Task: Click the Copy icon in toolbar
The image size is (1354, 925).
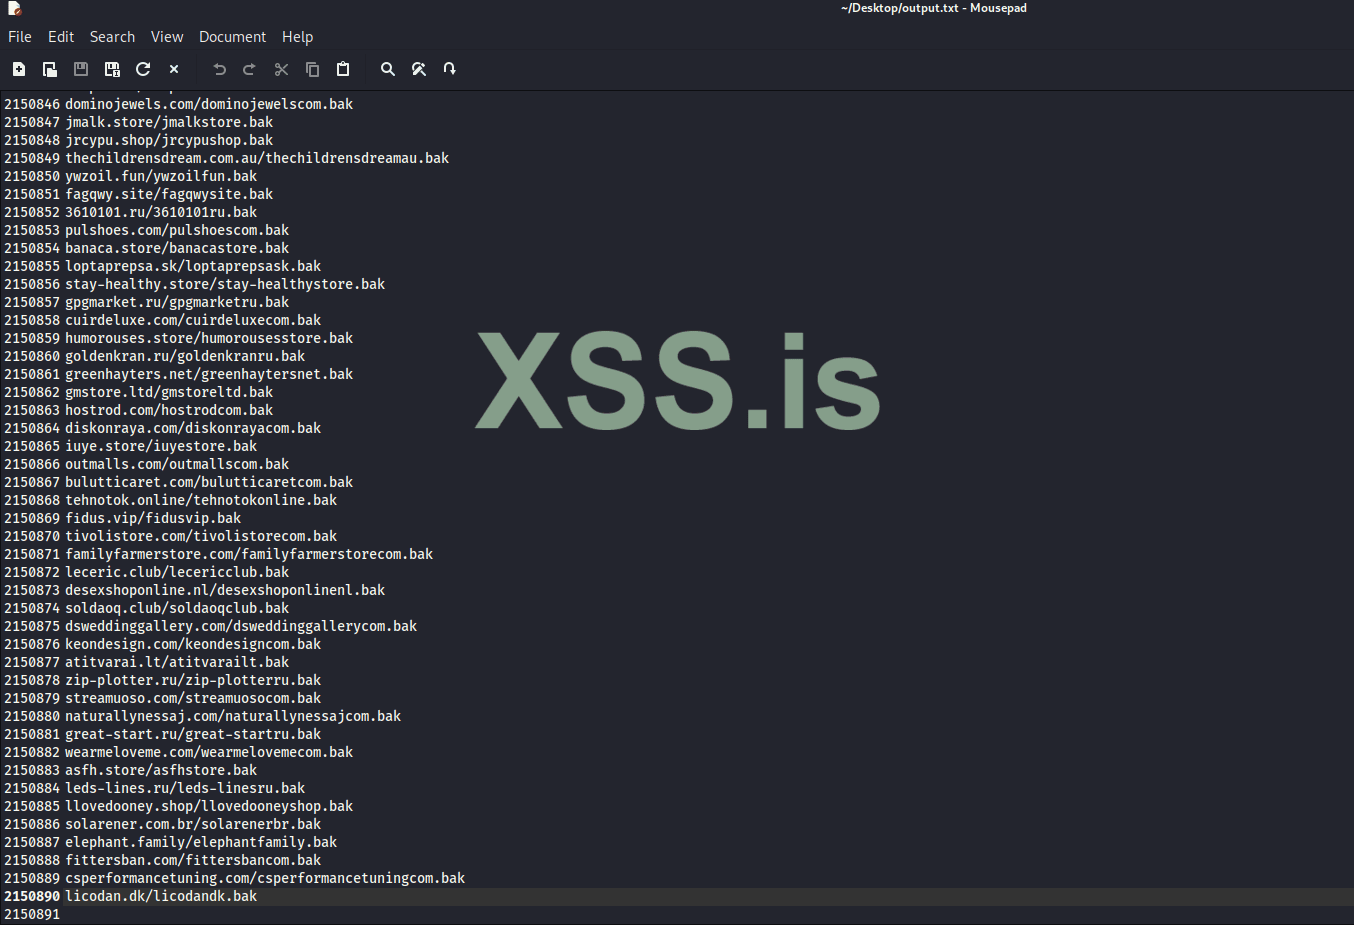Action: [312, 69]
